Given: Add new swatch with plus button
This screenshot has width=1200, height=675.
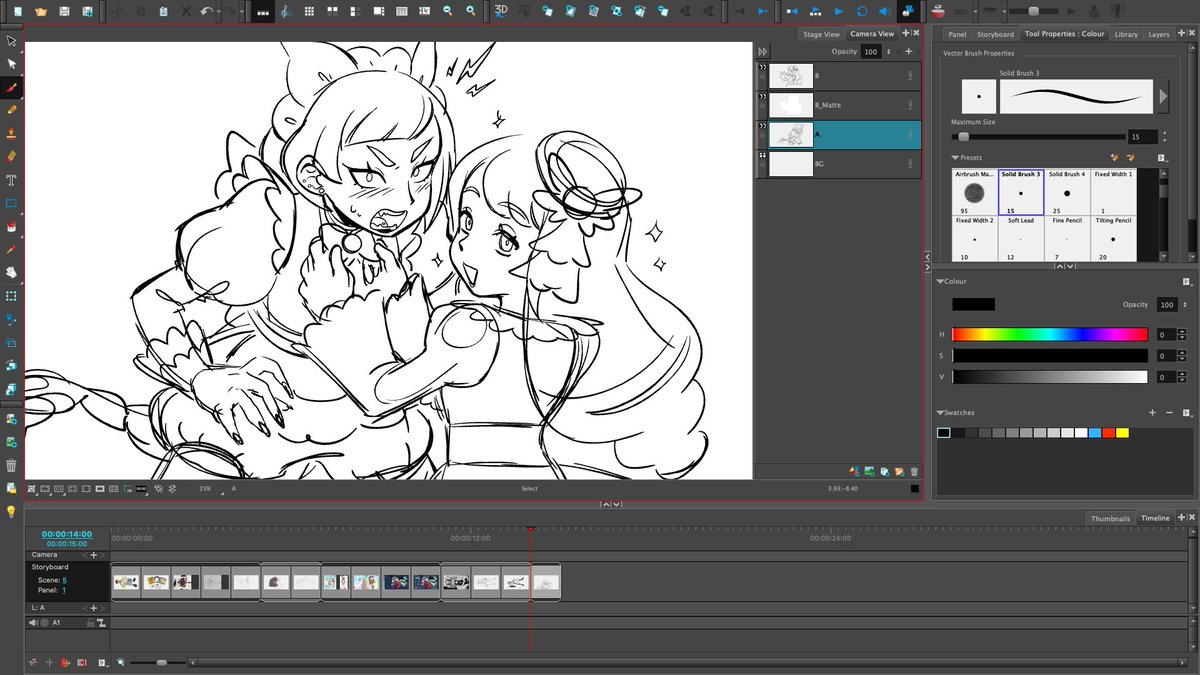Looking at the screenshot, I should pyautogui.click(x=1152, y=412).
